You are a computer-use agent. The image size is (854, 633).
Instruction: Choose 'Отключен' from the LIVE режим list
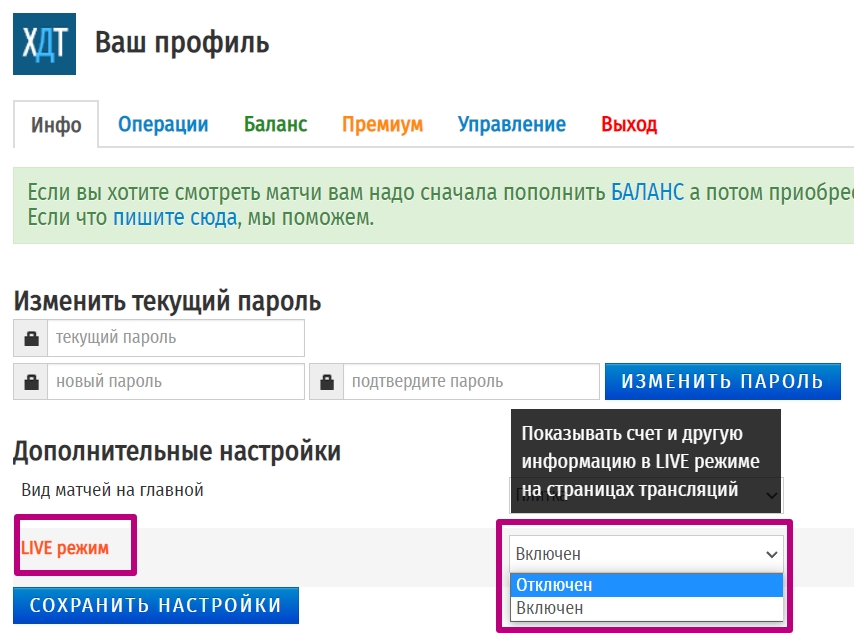(x=646, y=585)
